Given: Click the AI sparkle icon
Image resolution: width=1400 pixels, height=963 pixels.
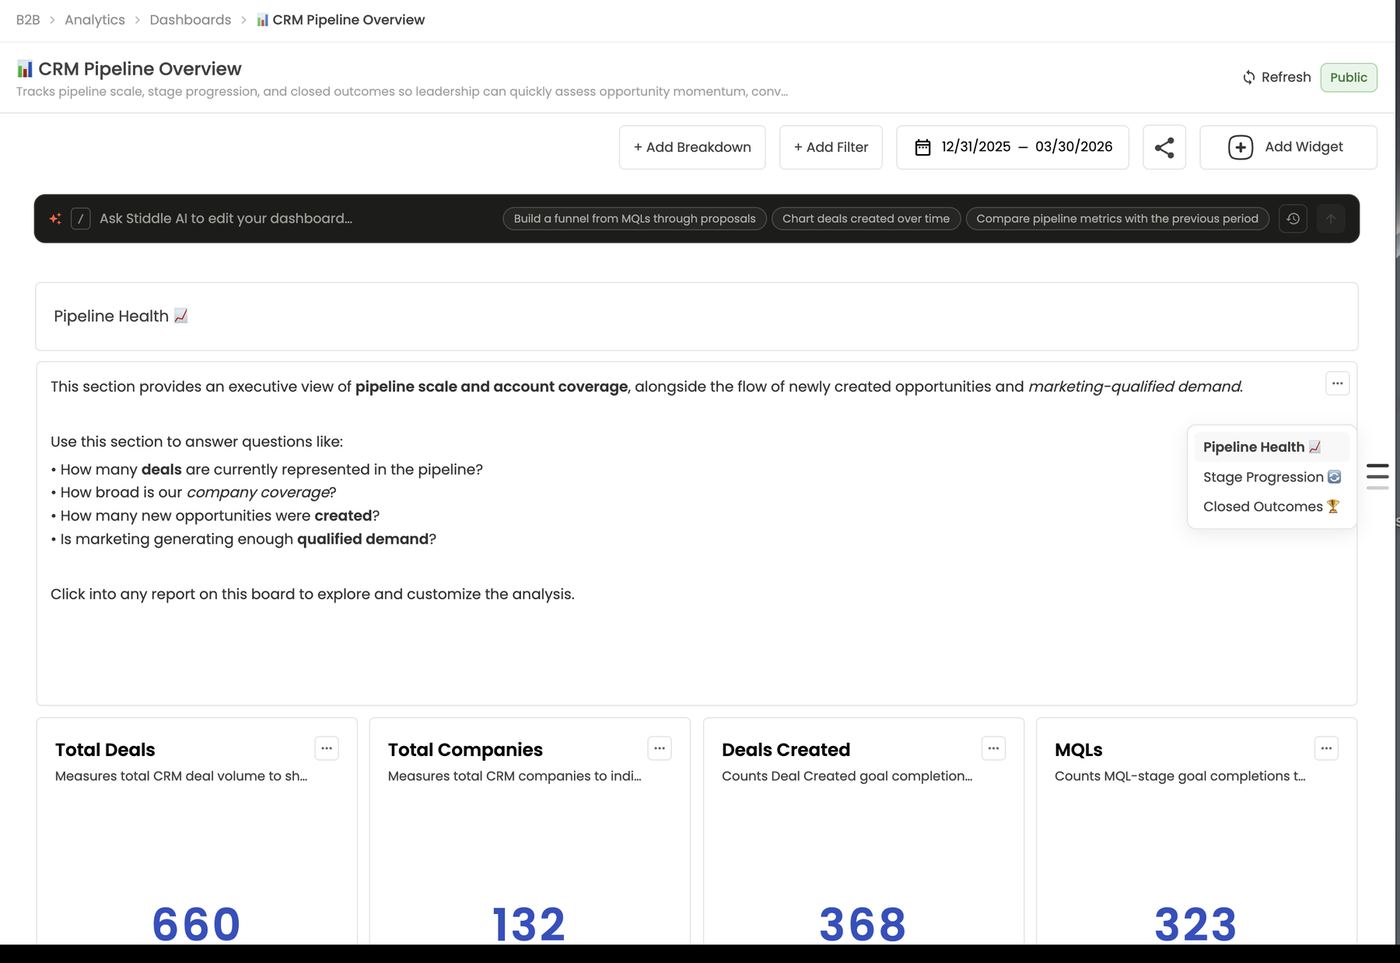Looking at the screenshot, I should pyautogui.click(x=55, y=219).
